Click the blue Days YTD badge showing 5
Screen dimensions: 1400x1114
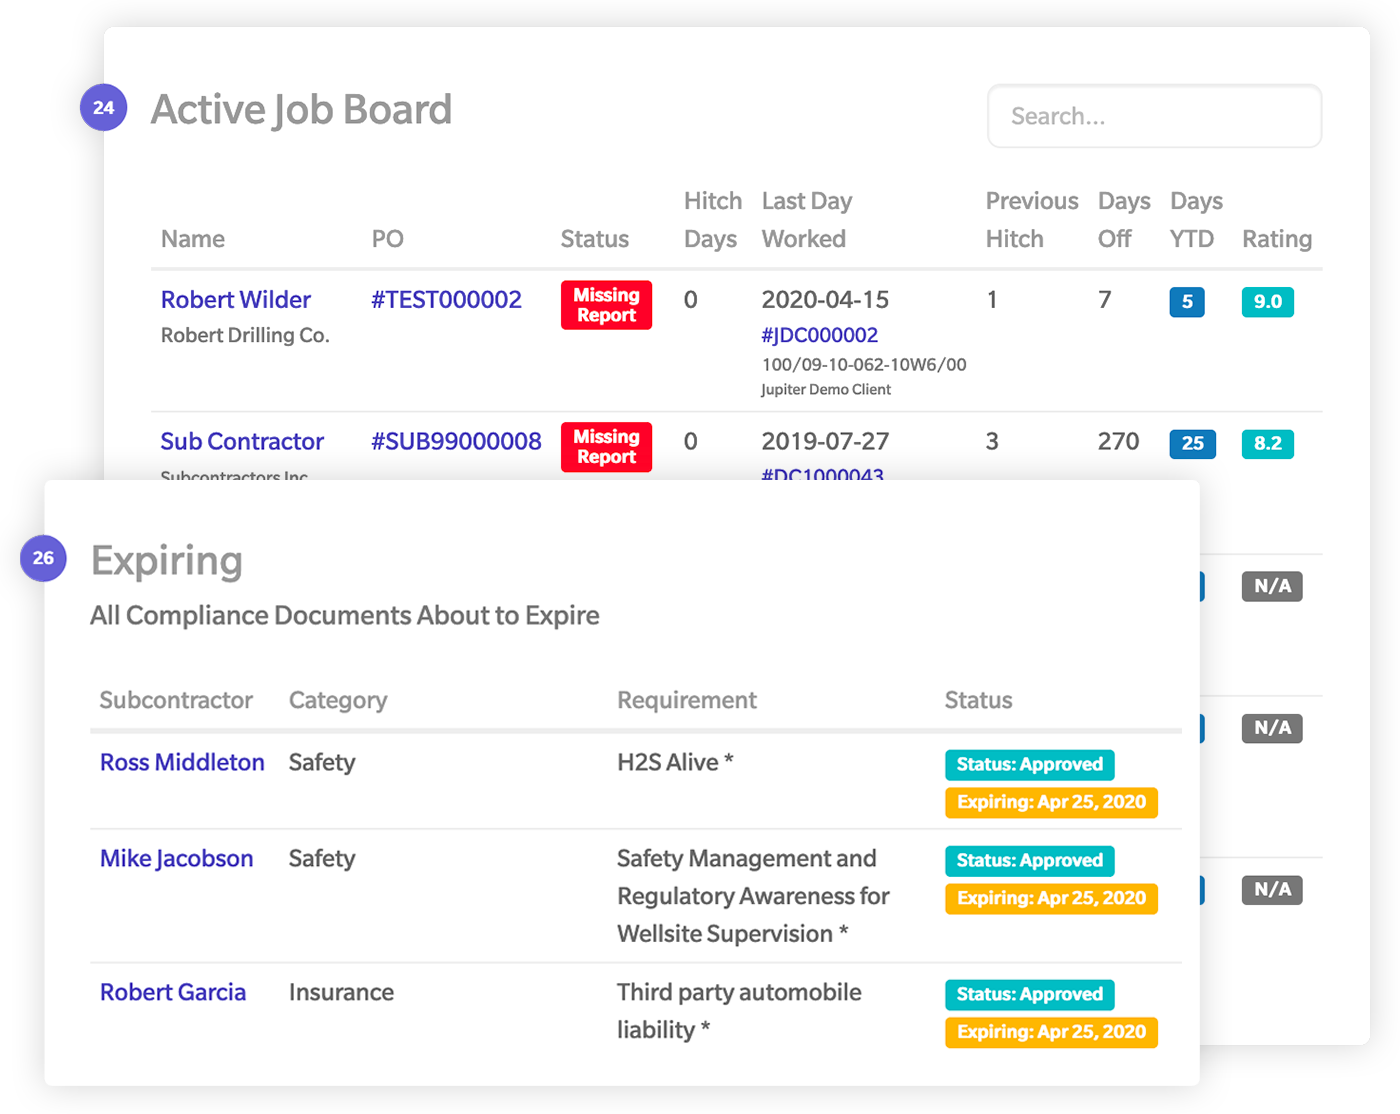(x=1186, y=302)
